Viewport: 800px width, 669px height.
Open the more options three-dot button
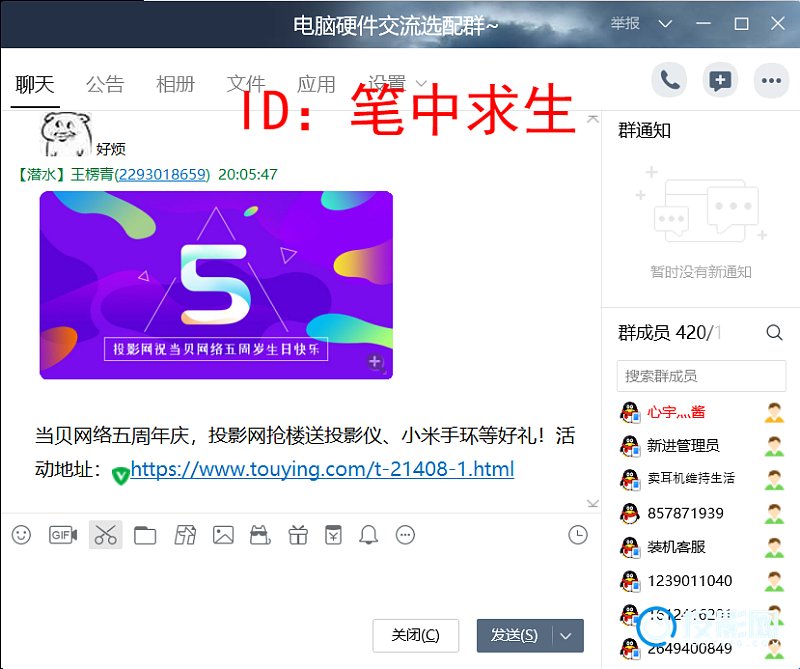point(771,80)
